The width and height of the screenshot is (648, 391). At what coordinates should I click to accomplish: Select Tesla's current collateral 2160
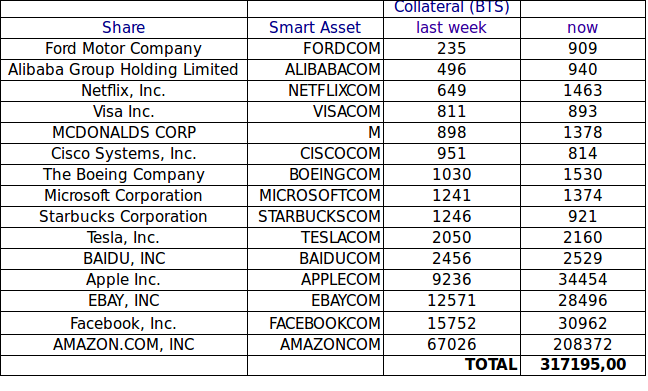point(582,238)
